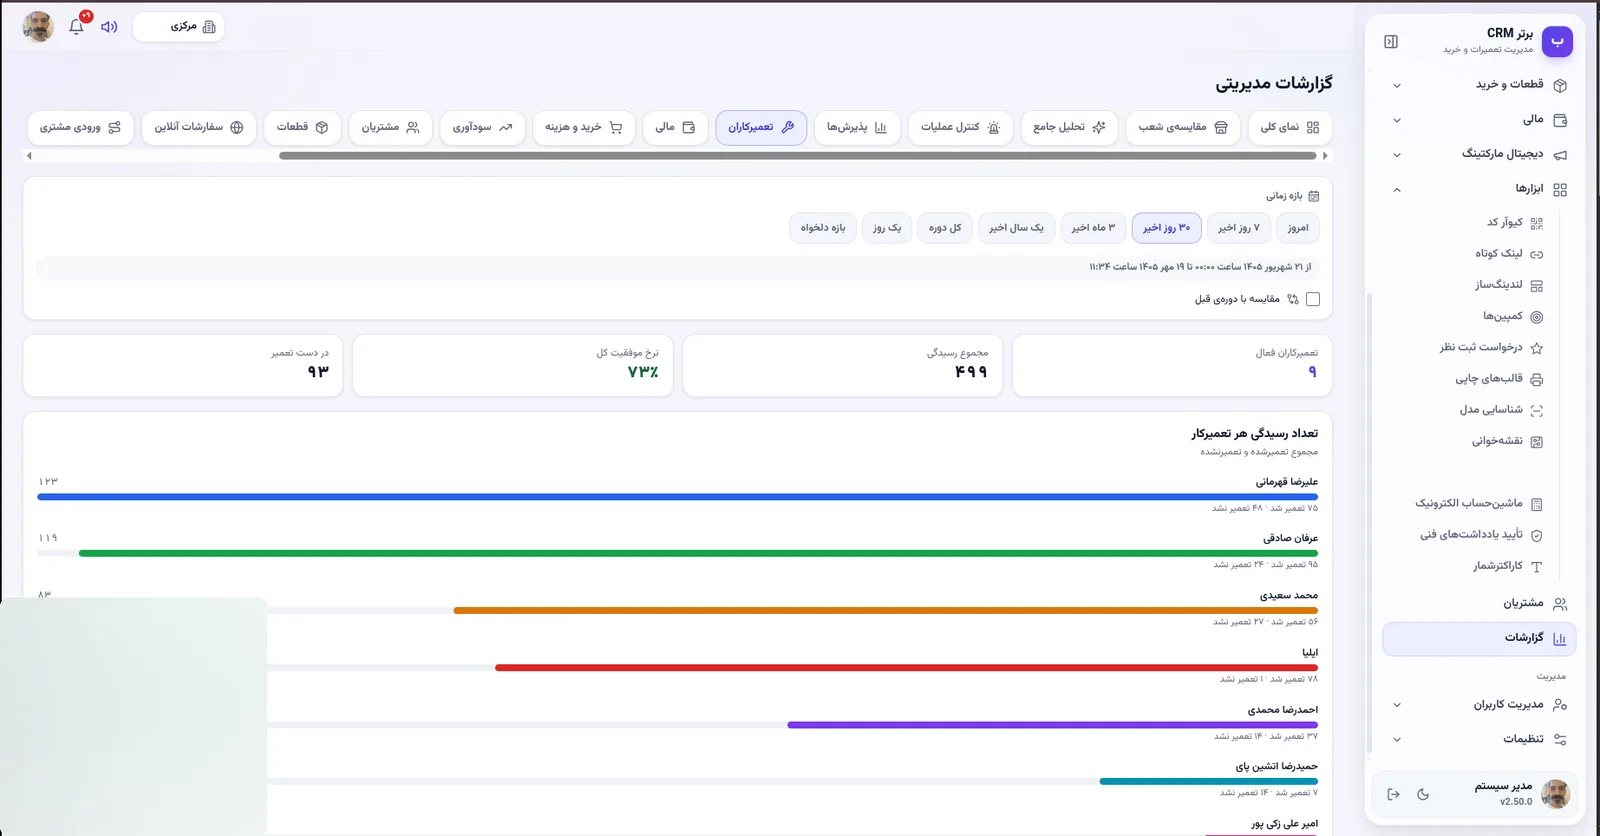1600x836 pixels.
Task: Click the purple برتر CRM logo
Action: (x=1557, y=41)
